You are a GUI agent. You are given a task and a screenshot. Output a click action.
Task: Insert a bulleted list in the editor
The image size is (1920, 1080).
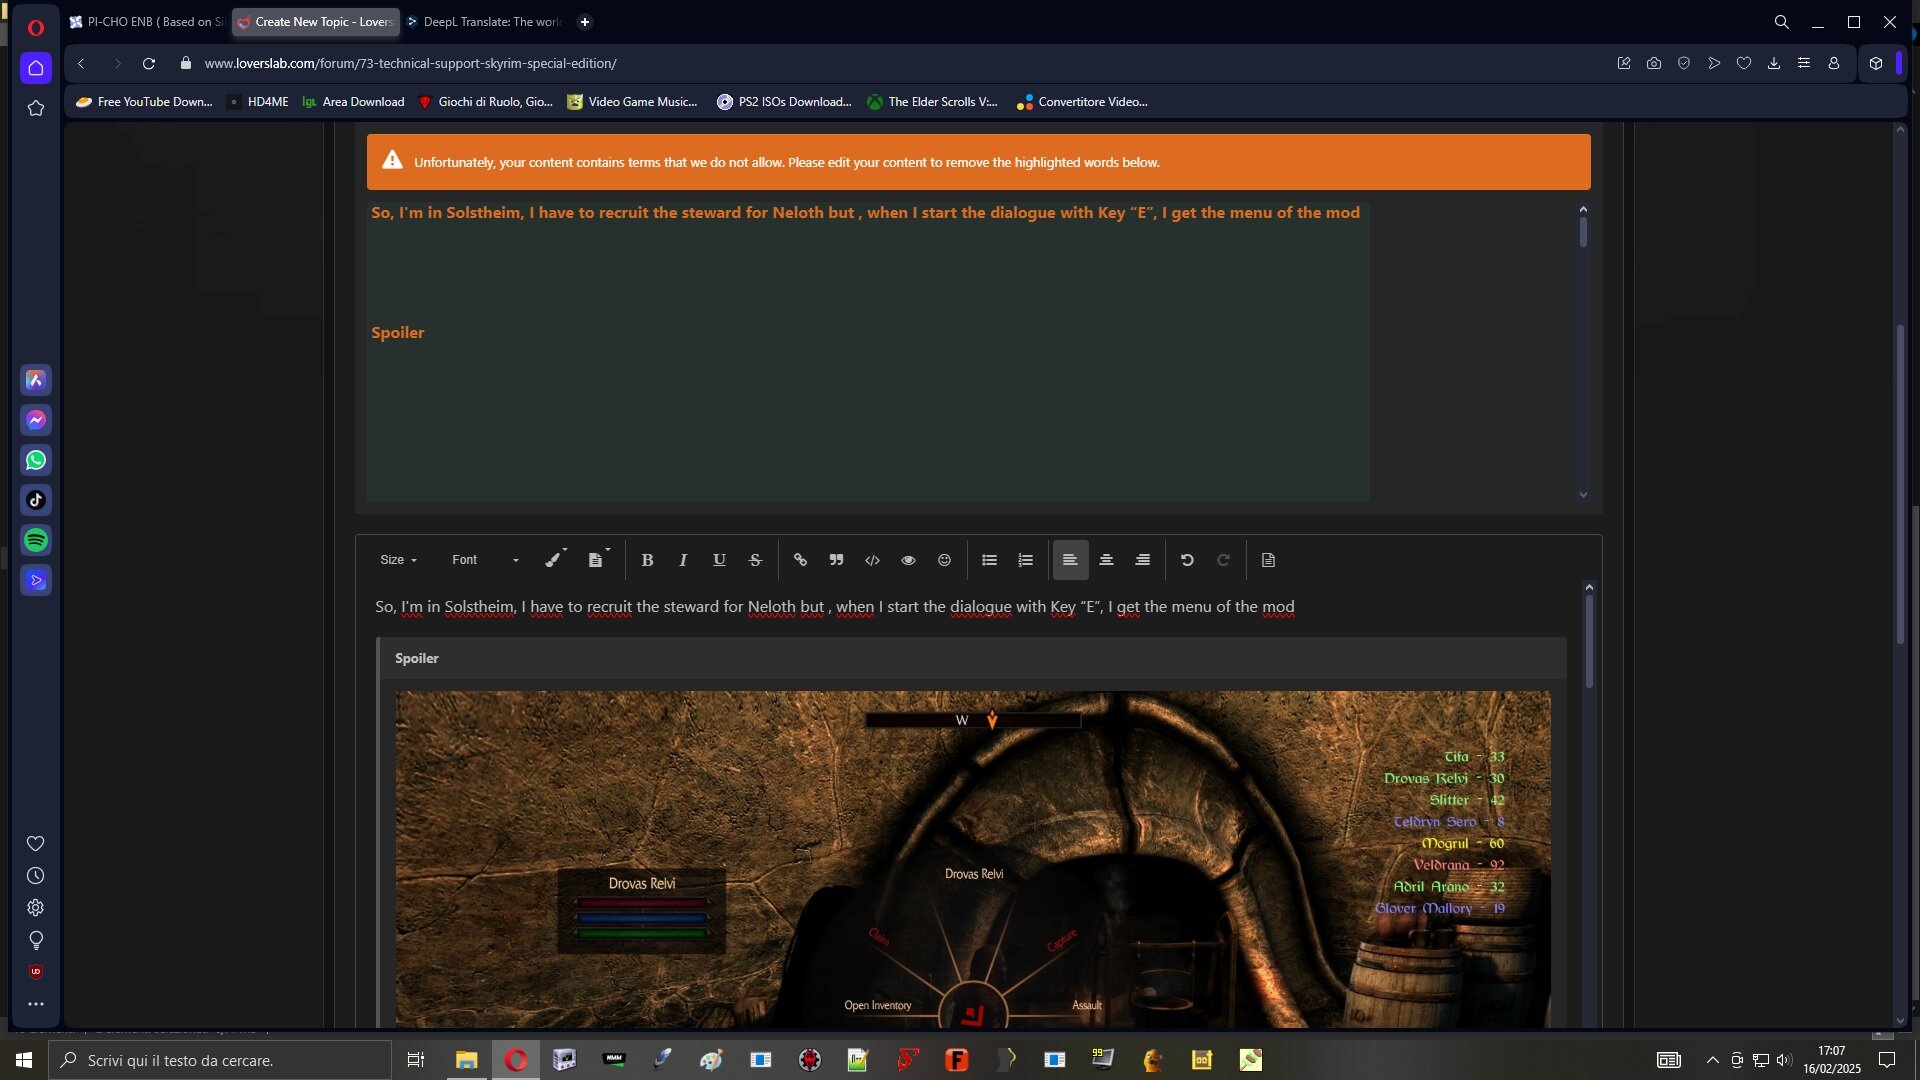pyautogui.click(x=989, y=560)
